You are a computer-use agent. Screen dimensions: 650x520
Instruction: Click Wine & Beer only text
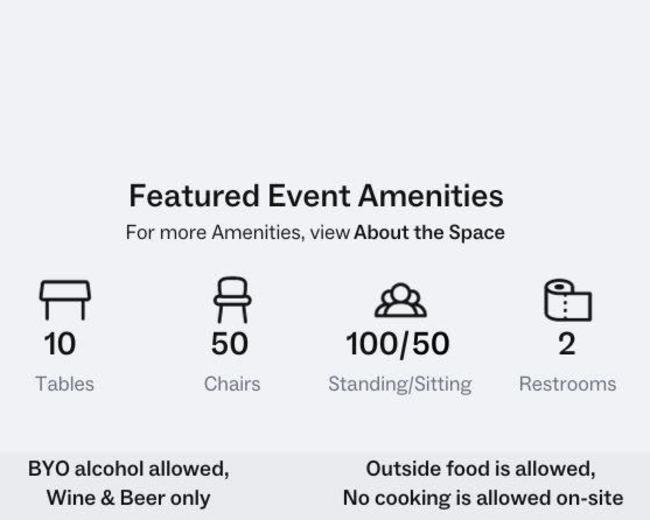[x=129, y=498]
